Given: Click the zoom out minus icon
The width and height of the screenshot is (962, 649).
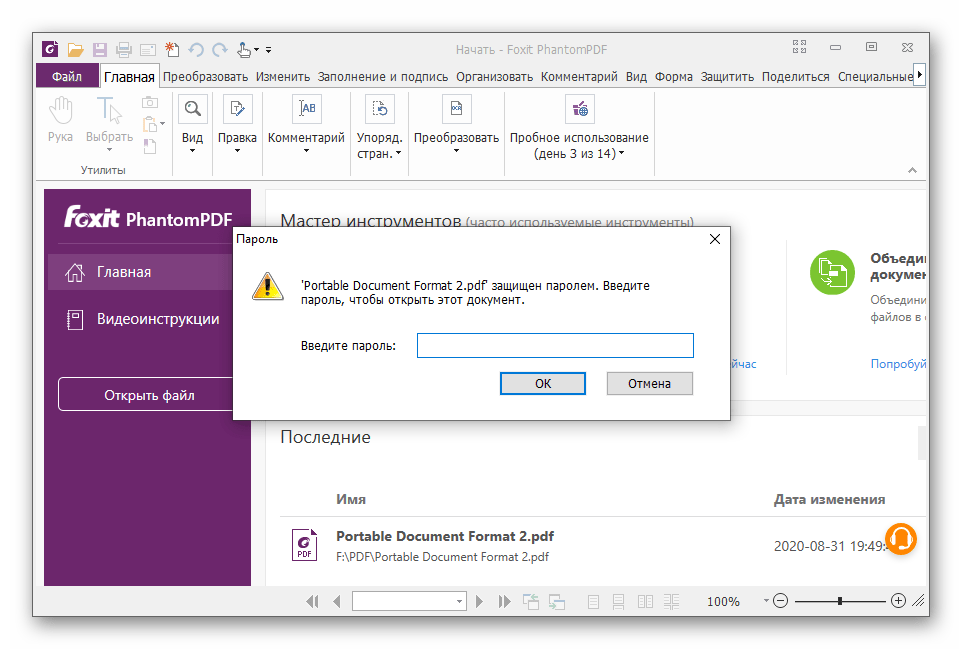Looking at the screenshot, I should click(780, 601).
